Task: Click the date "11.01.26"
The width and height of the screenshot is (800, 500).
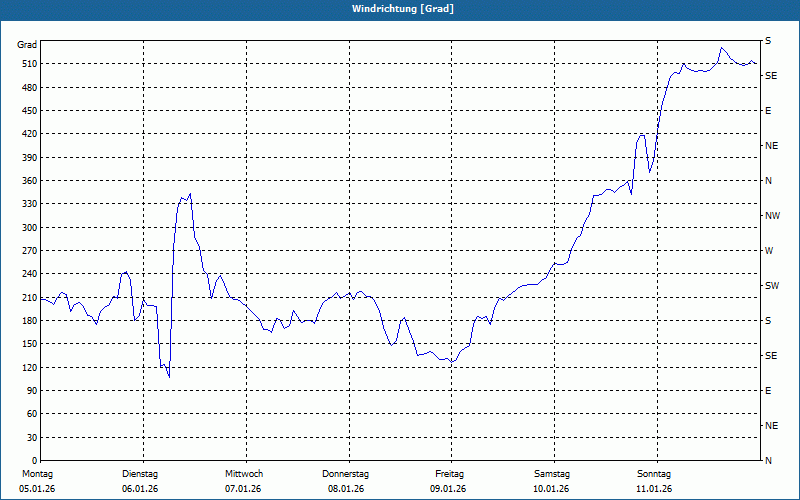Action: coord(654,489)
